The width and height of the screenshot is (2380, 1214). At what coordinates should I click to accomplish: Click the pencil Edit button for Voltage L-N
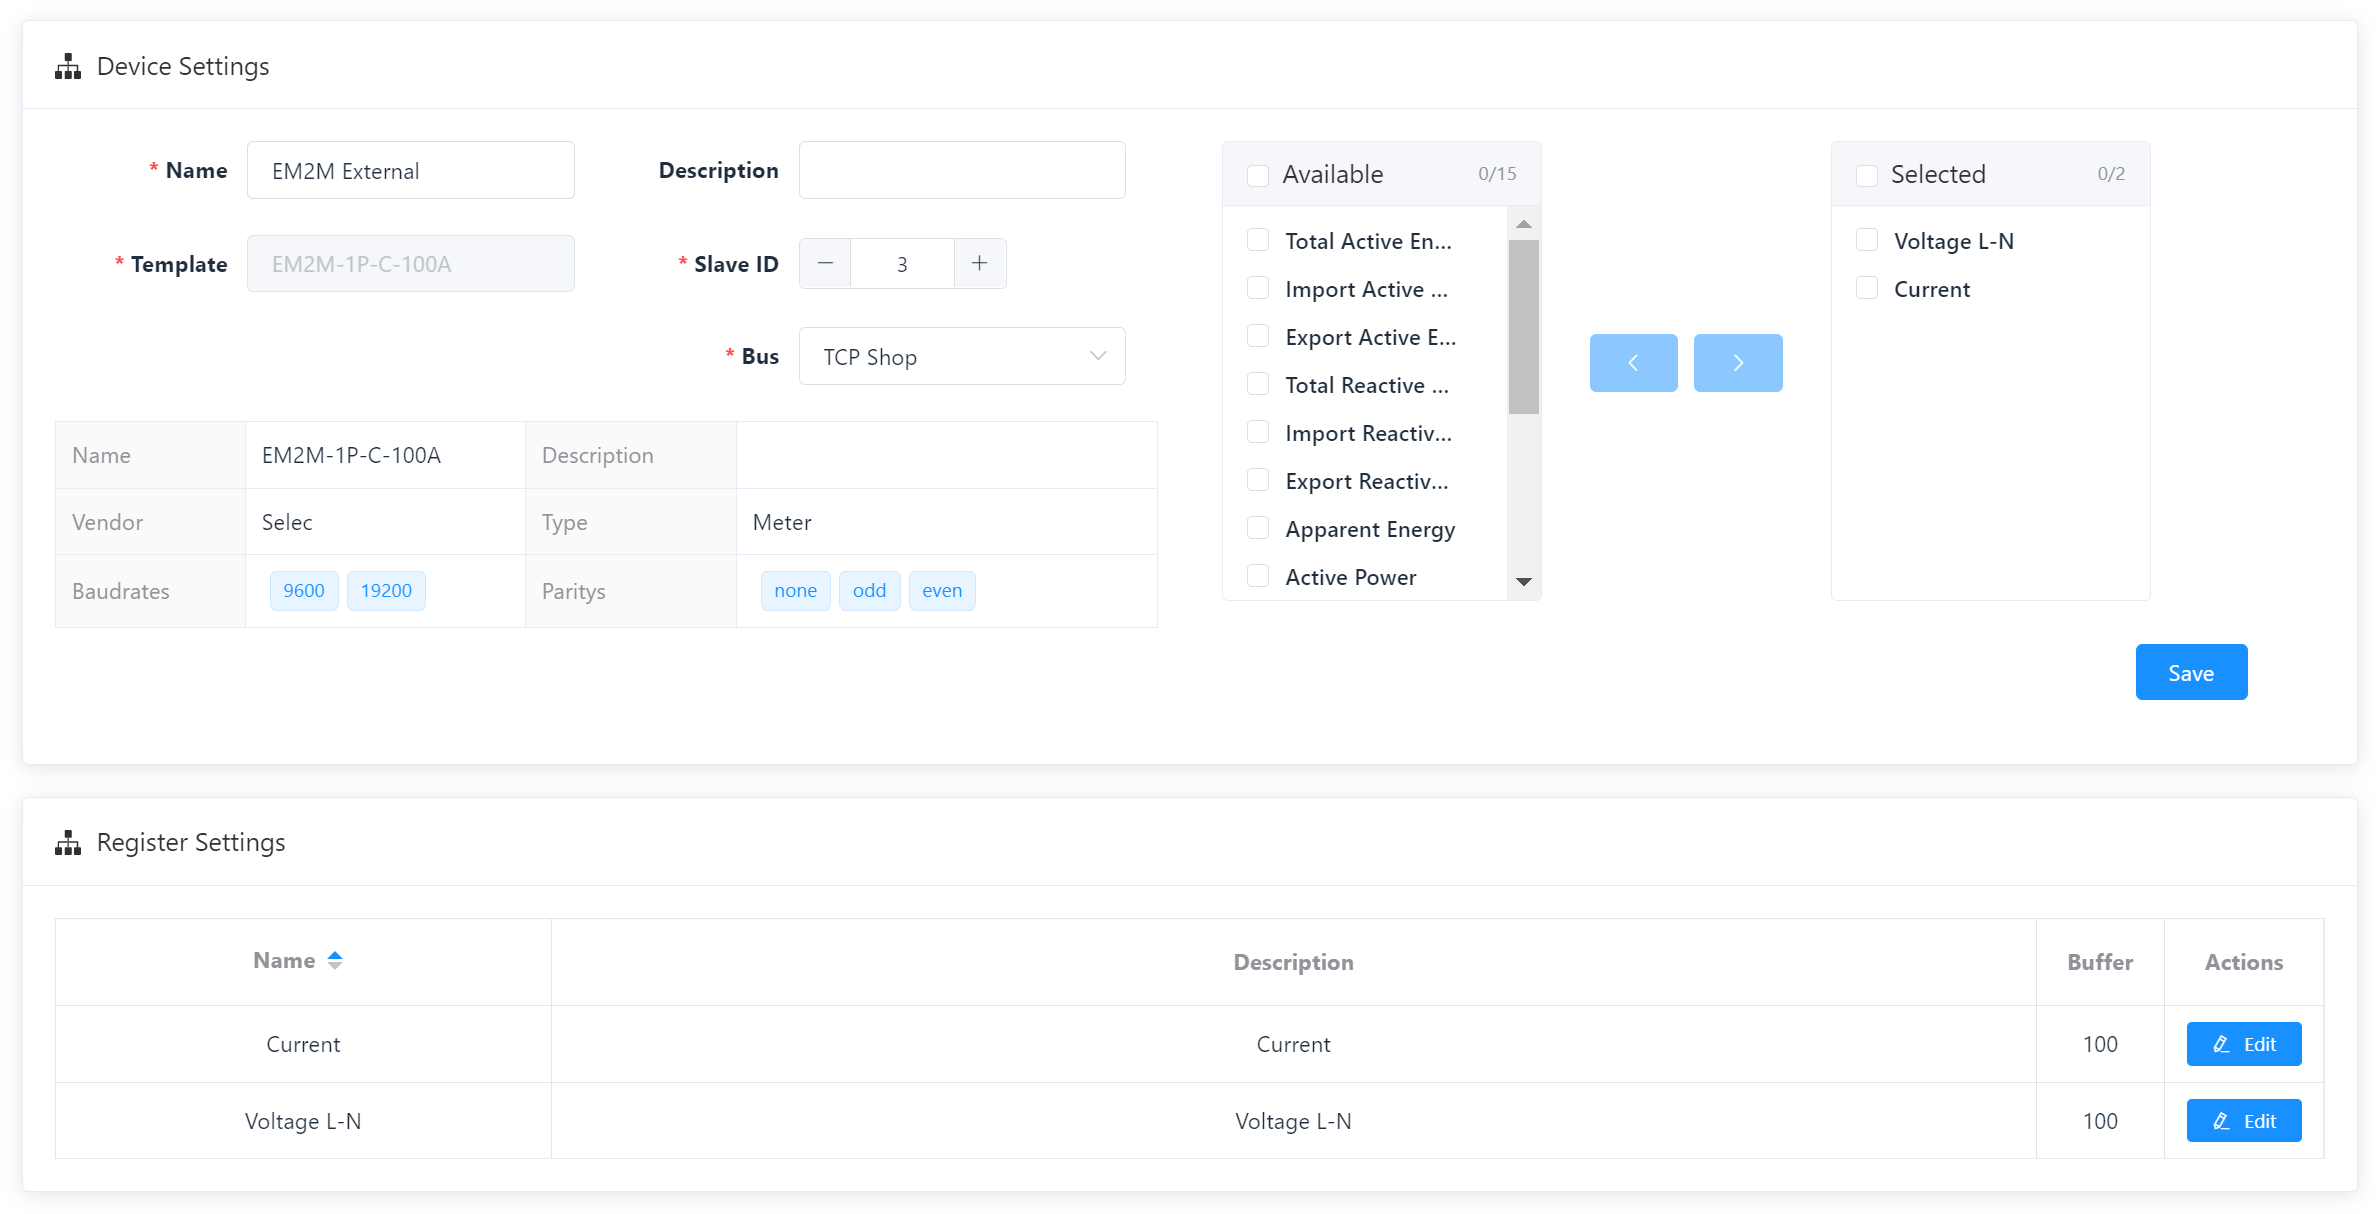(2243, 1121)
